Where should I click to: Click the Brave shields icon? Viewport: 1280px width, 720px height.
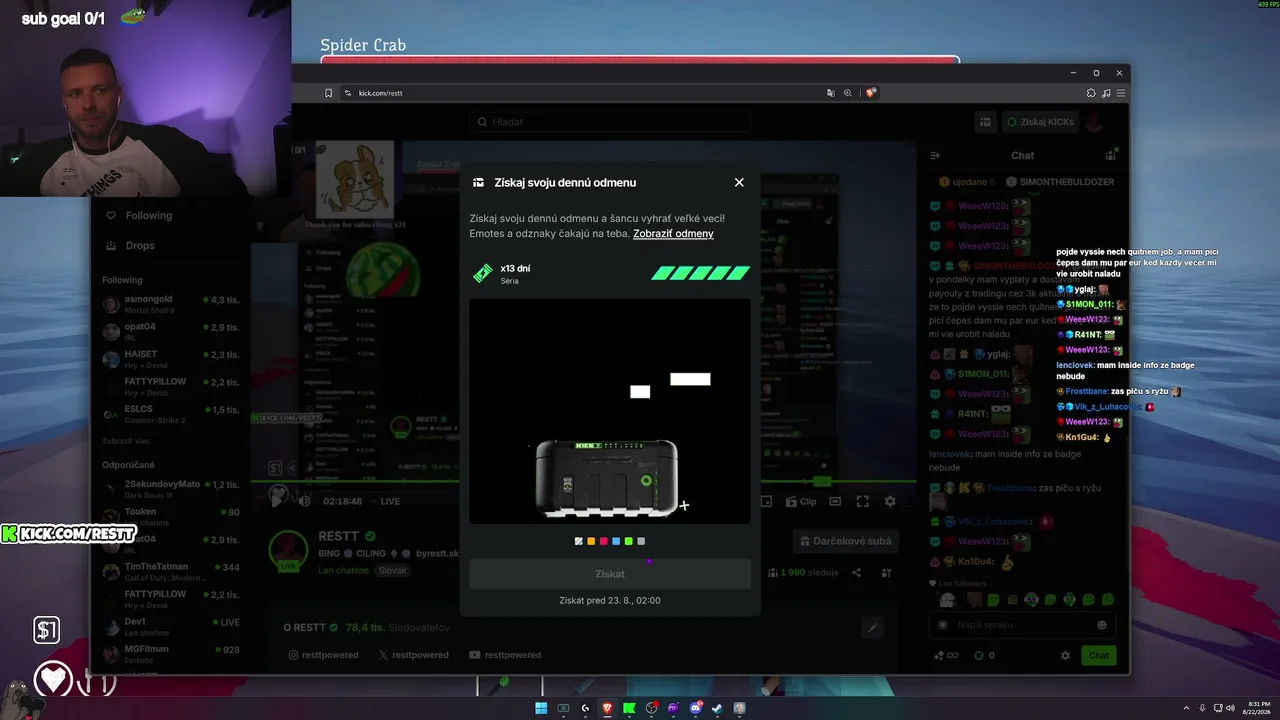click(871, 93)
